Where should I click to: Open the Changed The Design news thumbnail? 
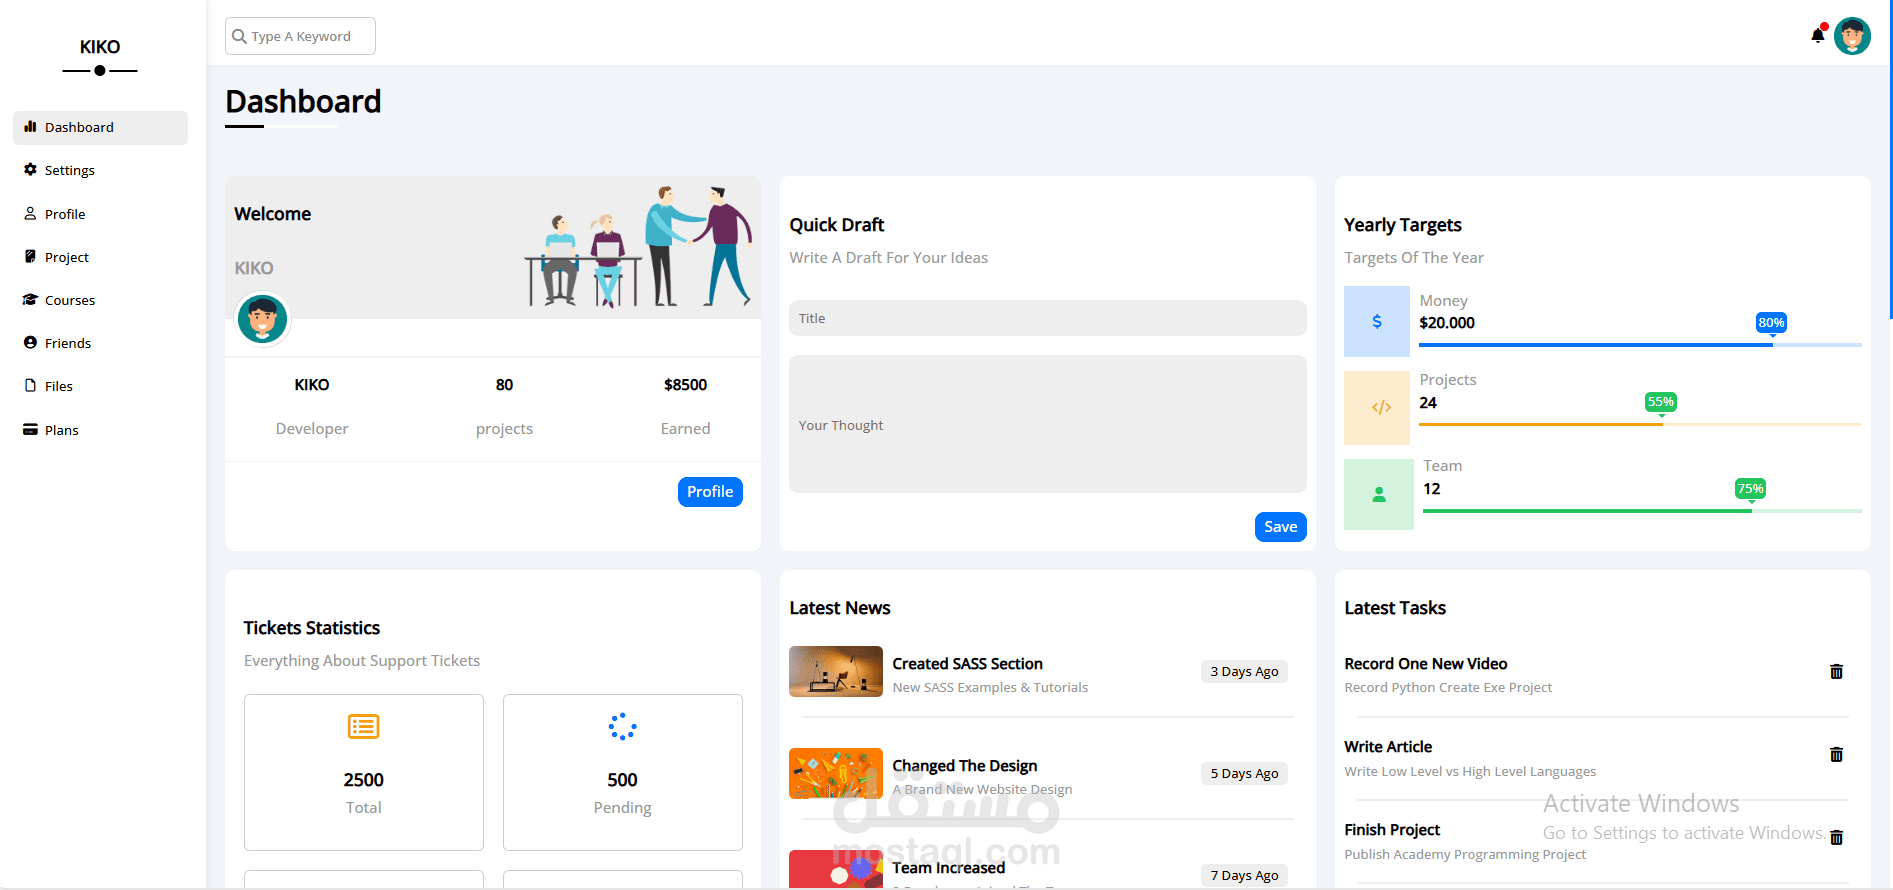click(836, 773)
